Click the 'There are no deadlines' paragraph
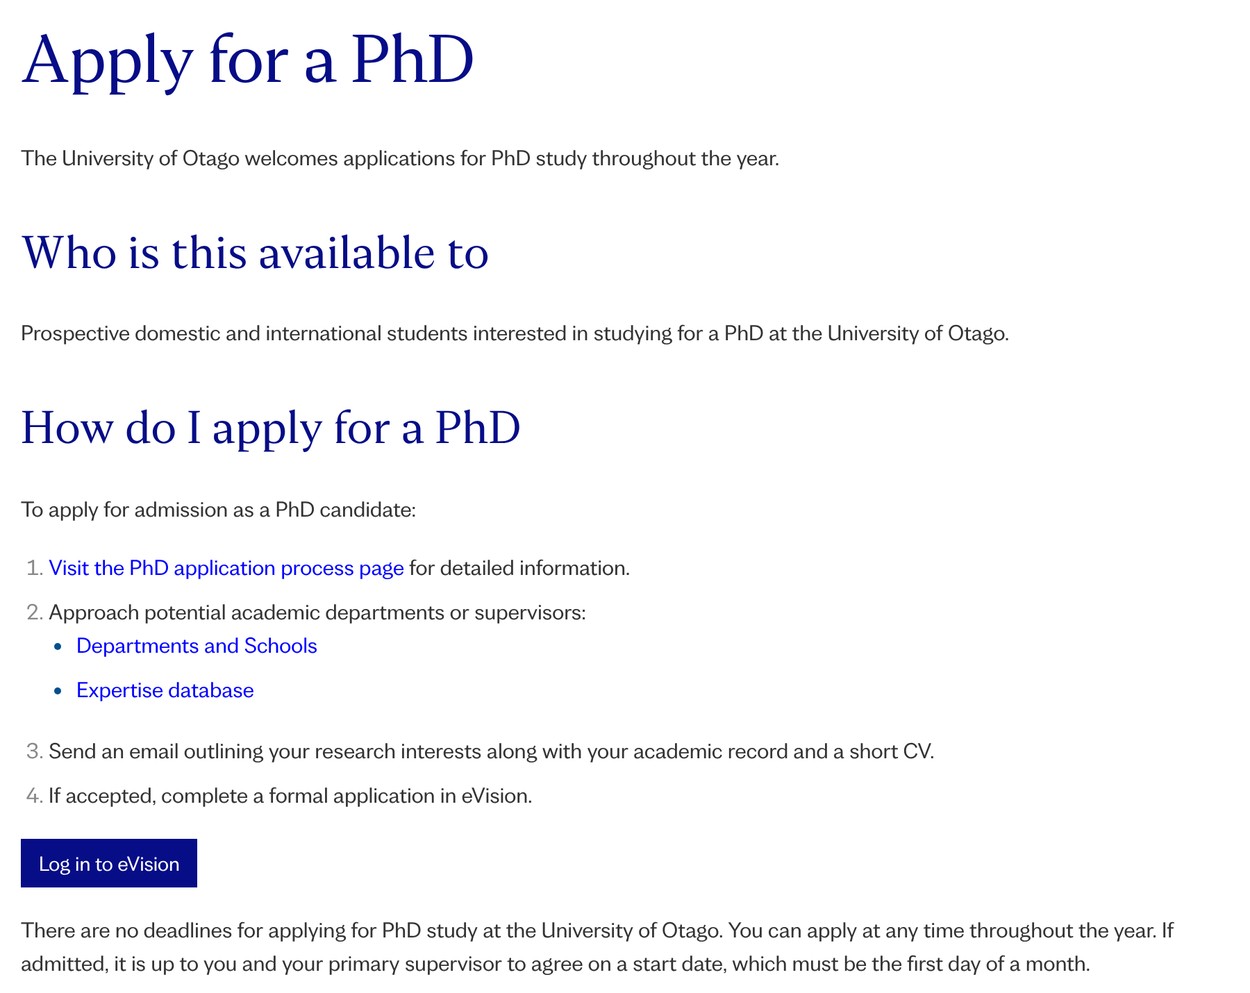The width and height of the screenshot is (1250, 993). click(597, 947)
